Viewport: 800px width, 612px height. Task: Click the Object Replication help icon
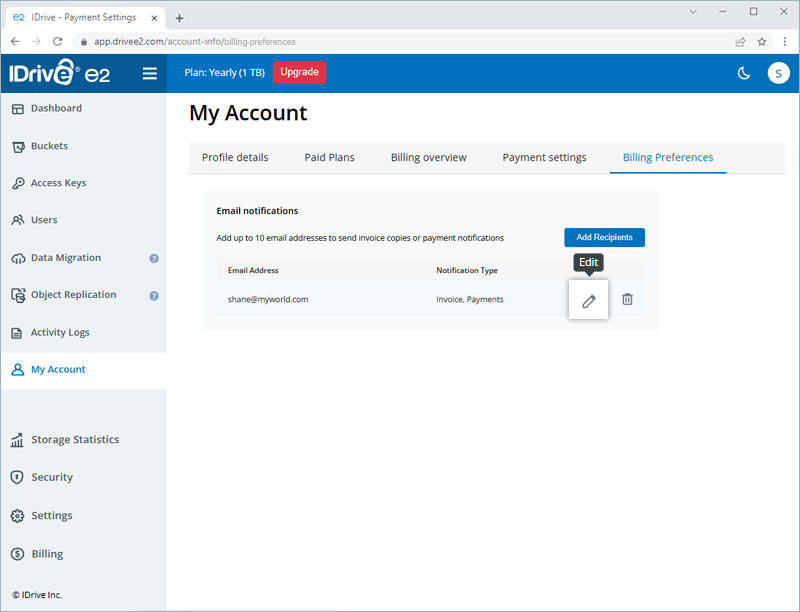click(154, 295)
